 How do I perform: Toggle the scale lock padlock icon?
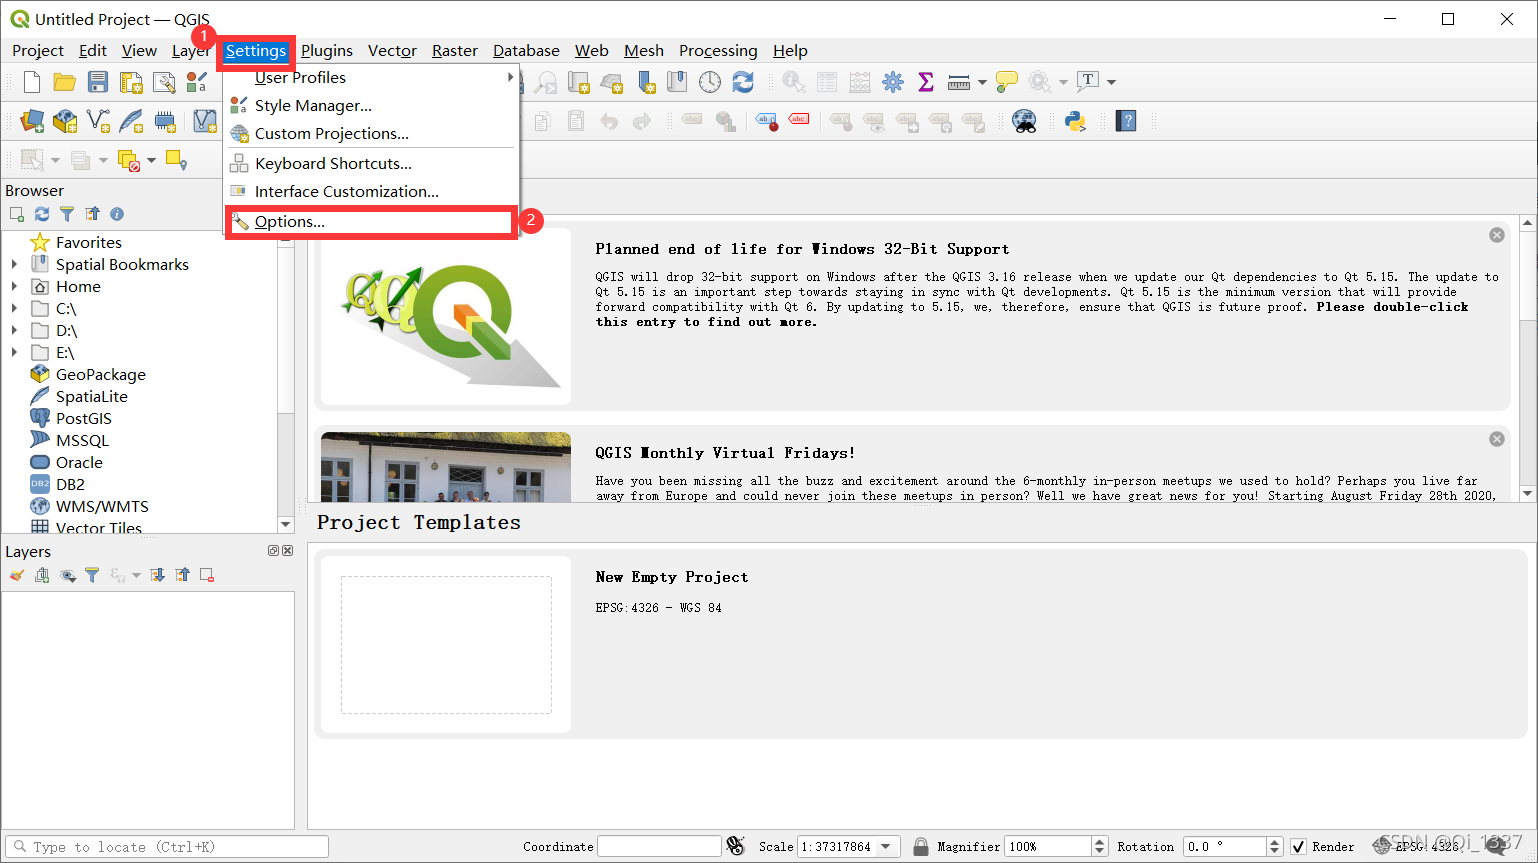[x=920, y=846]
